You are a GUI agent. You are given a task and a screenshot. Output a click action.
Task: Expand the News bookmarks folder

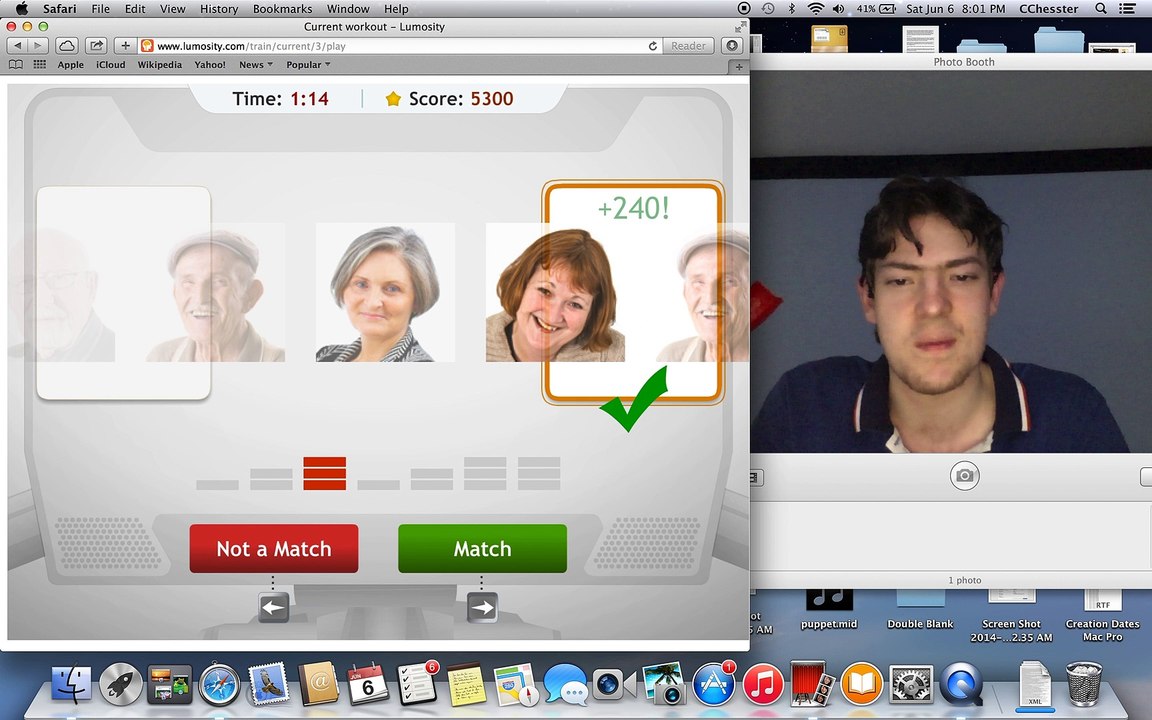pyautogui.click(x=256, y=65)
